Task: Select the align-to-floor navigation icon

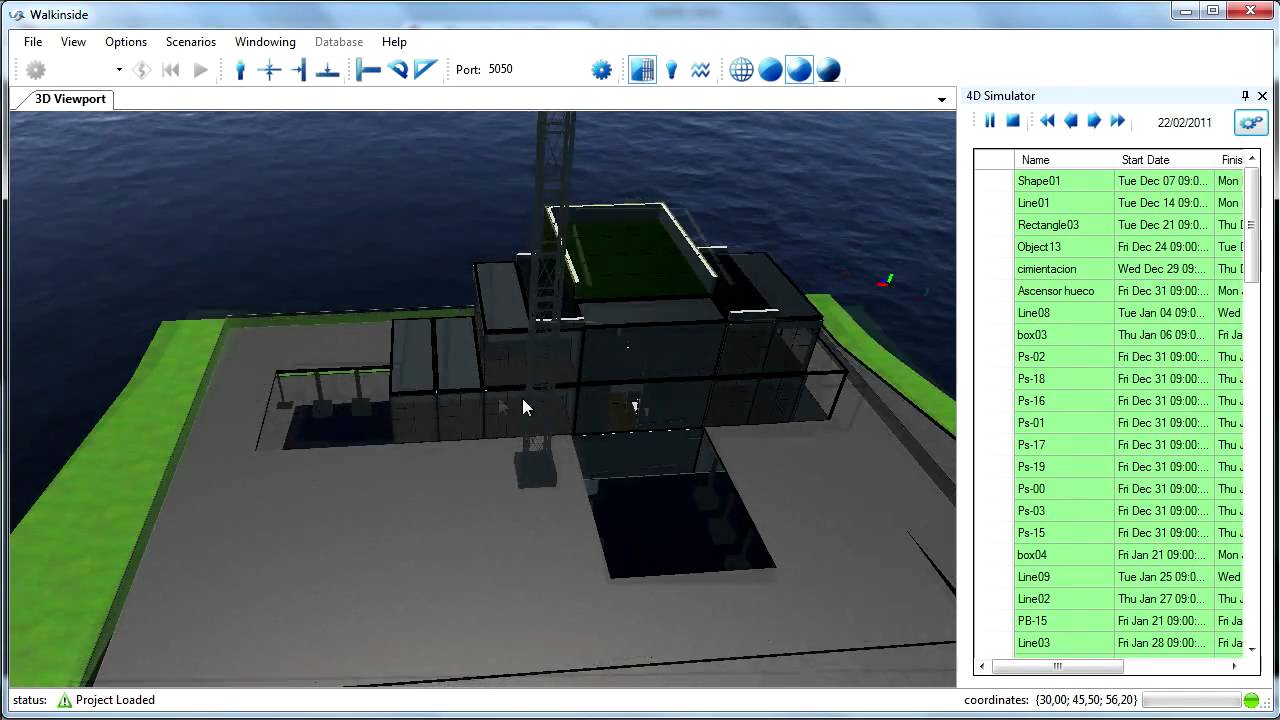Action: tap(327, 70)
